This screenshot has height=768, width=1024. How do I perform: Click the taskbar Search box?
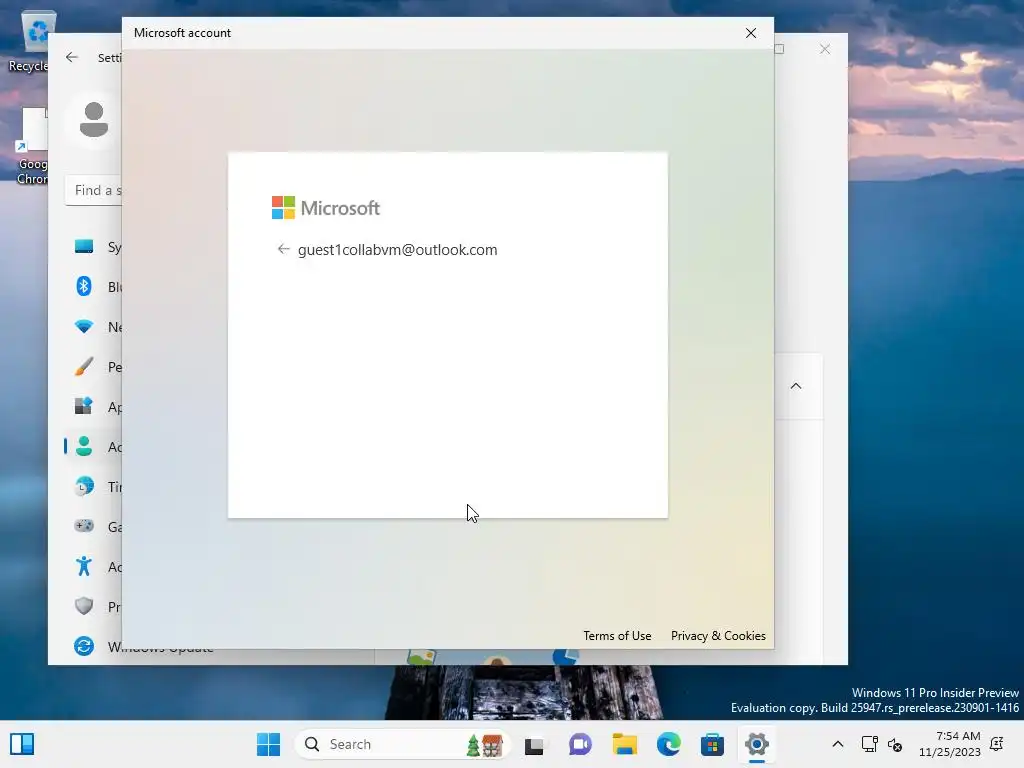coord(401,744)
